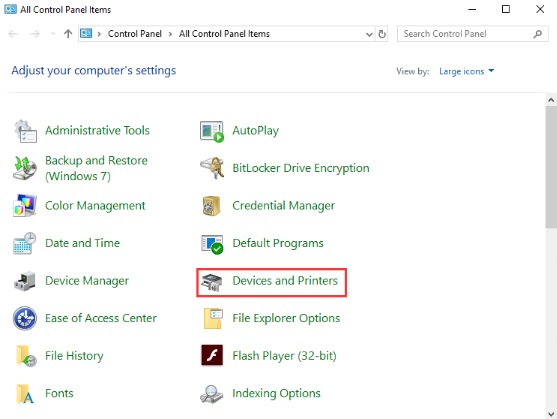
Task: Go forward with the Forward arrow
Action: [x=35, y=34]
